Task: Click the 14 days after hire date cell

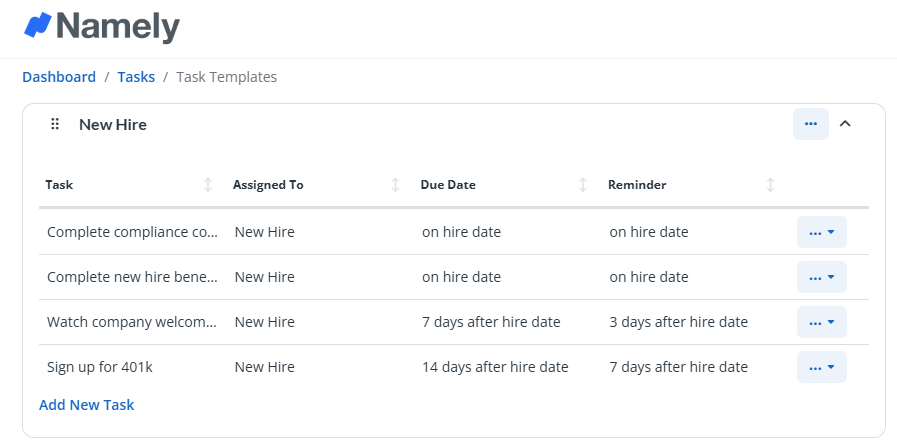Action: 495,367
